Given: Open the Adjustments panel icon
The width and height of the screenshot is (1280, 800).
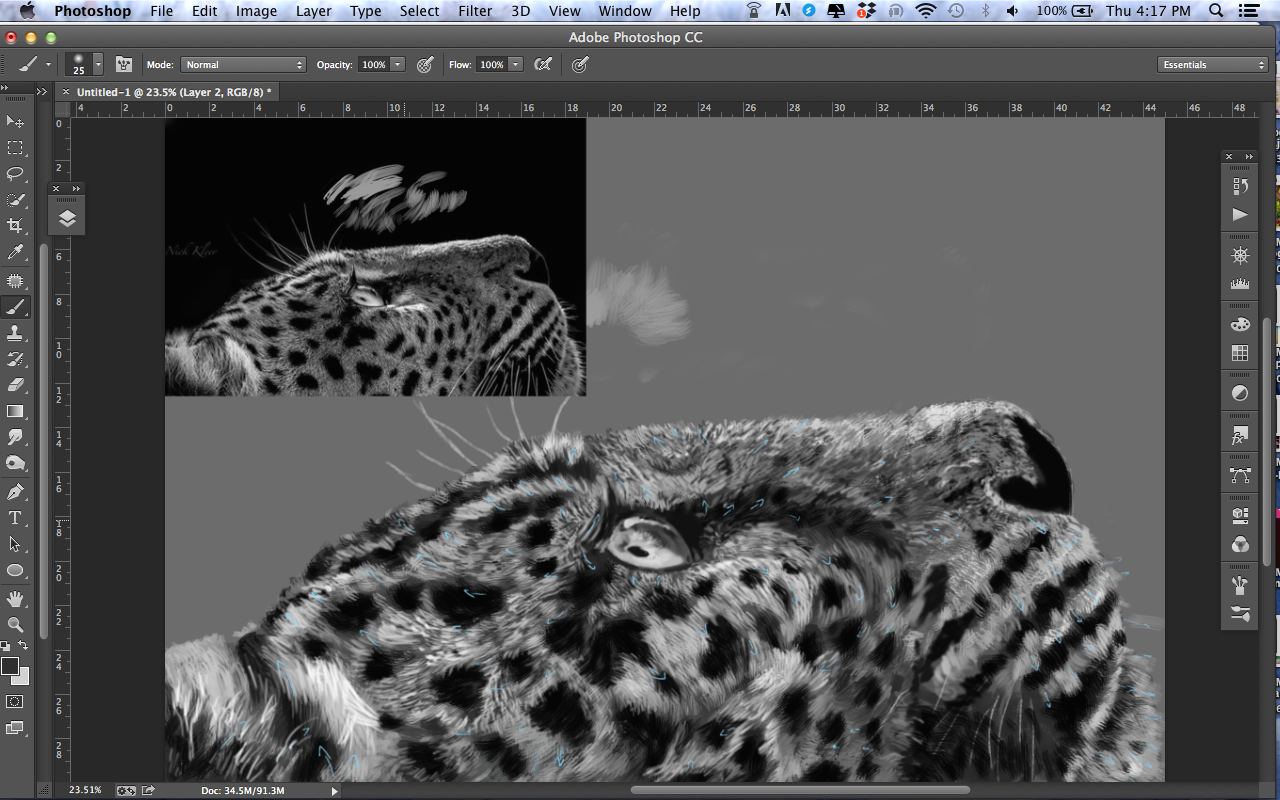Looking at the screenshot, I should coord(1240,393).
